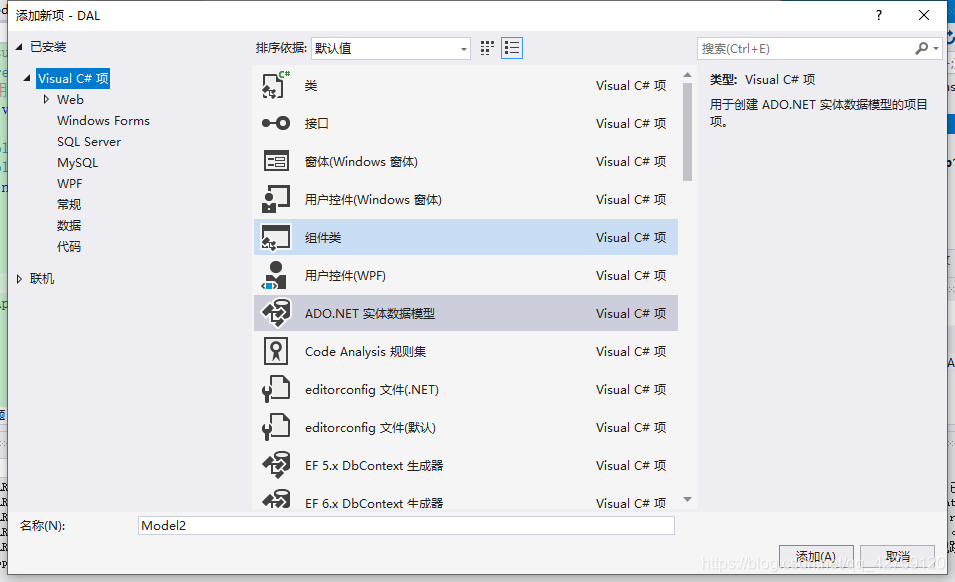955x582 pixels.
Task: Select the 代码 category
Action: pos(69,247)
